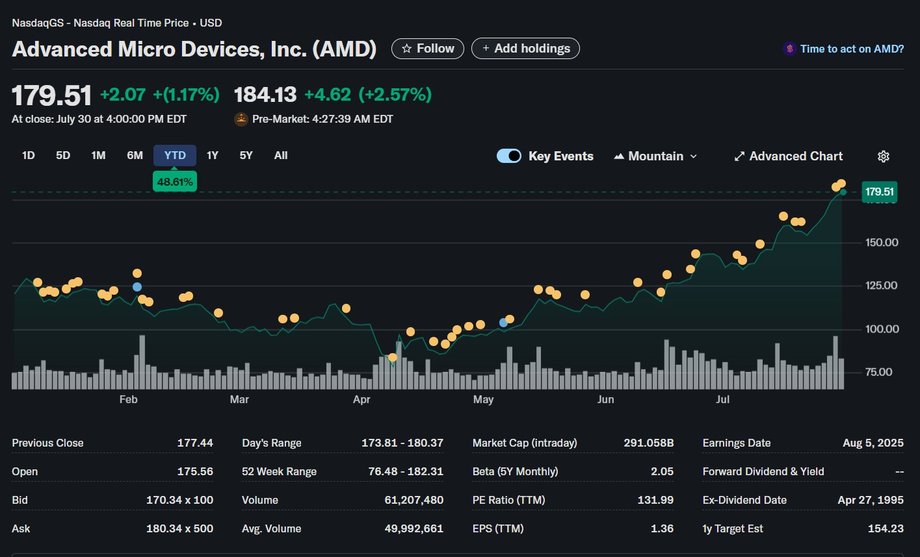
Task: Click the Open value 175.56
Action: coord(195,472)
